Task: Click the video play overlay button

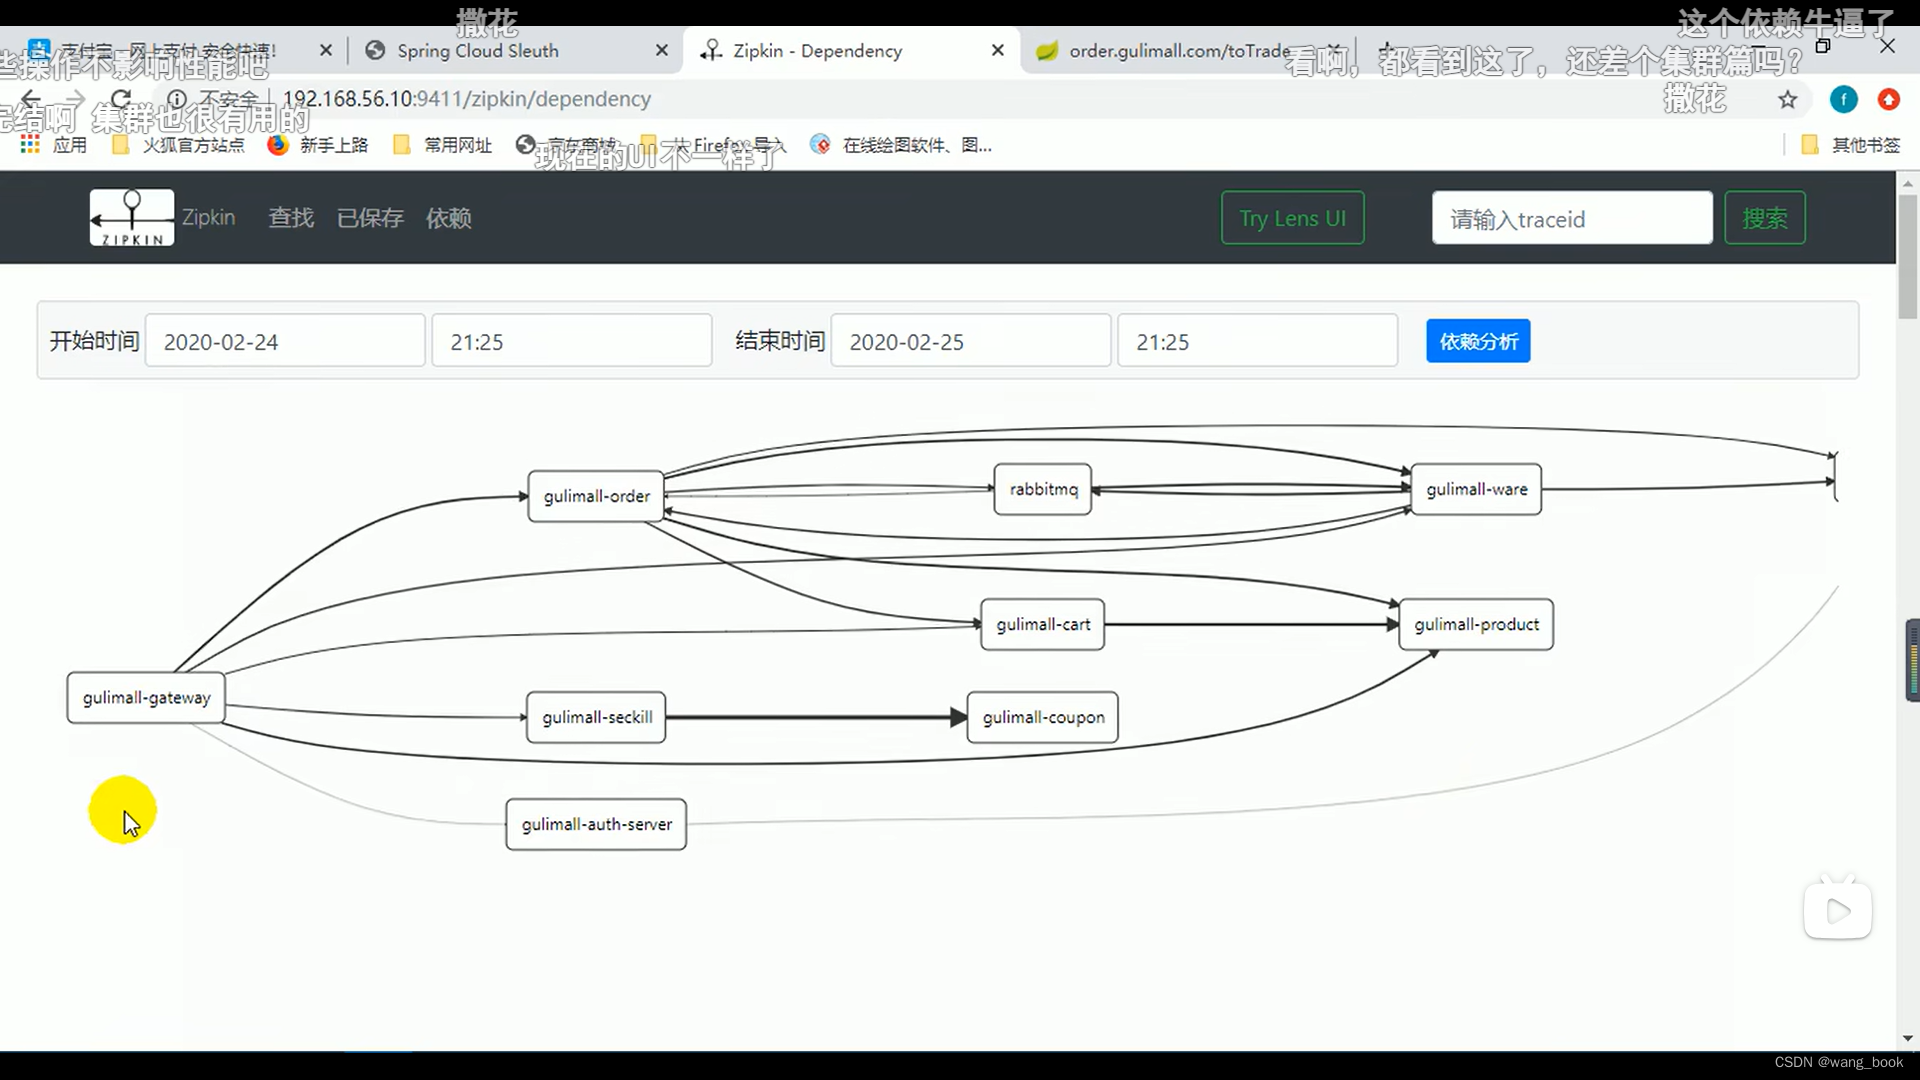Action: 1837,910
